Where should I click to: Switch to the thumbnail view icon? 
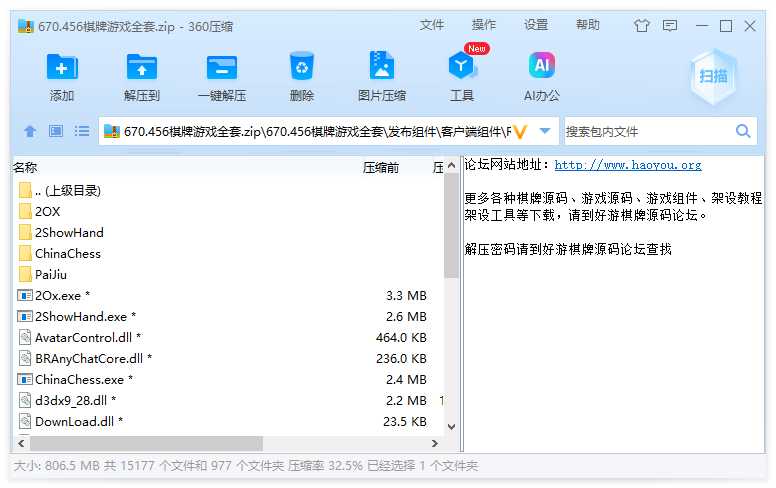coord(56,131)
